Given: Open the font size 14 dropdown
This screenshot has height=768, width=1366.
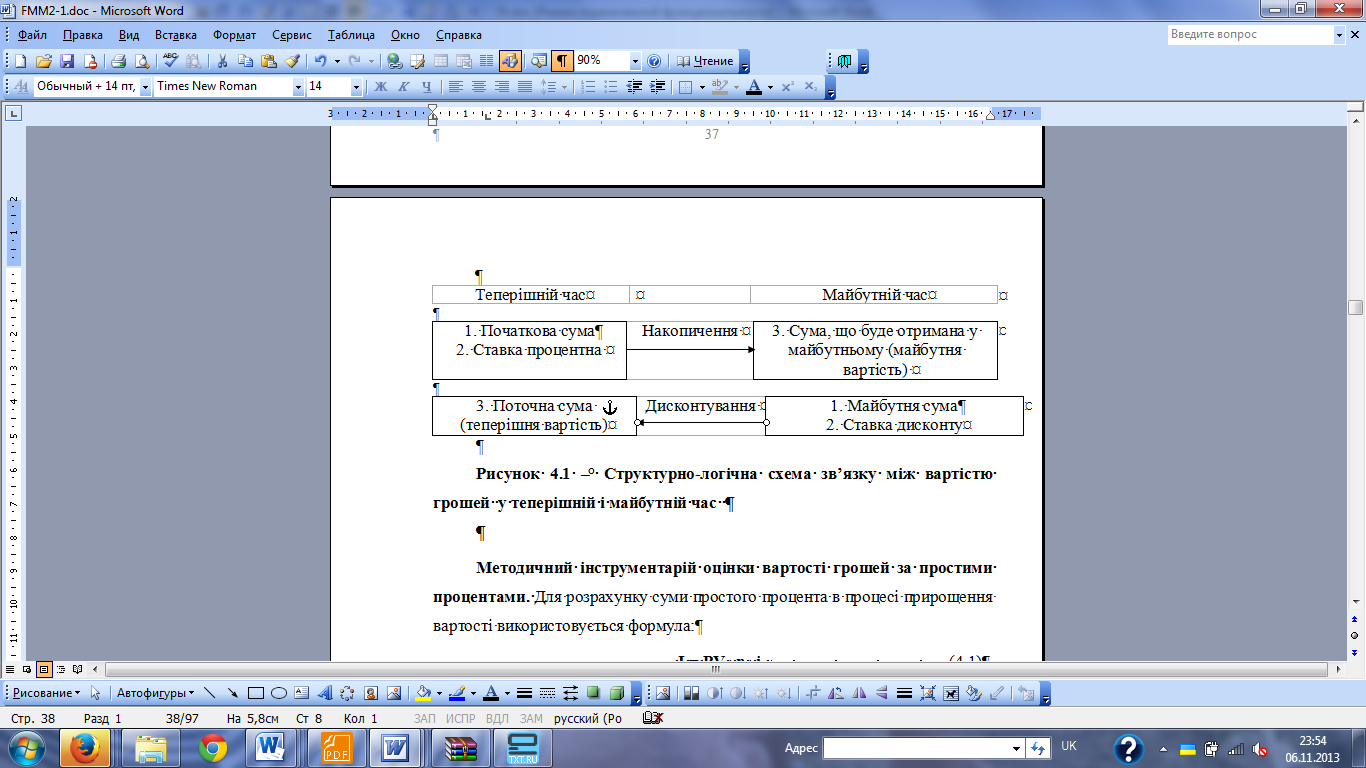Looking at the screenshot, I should (357, 87).
